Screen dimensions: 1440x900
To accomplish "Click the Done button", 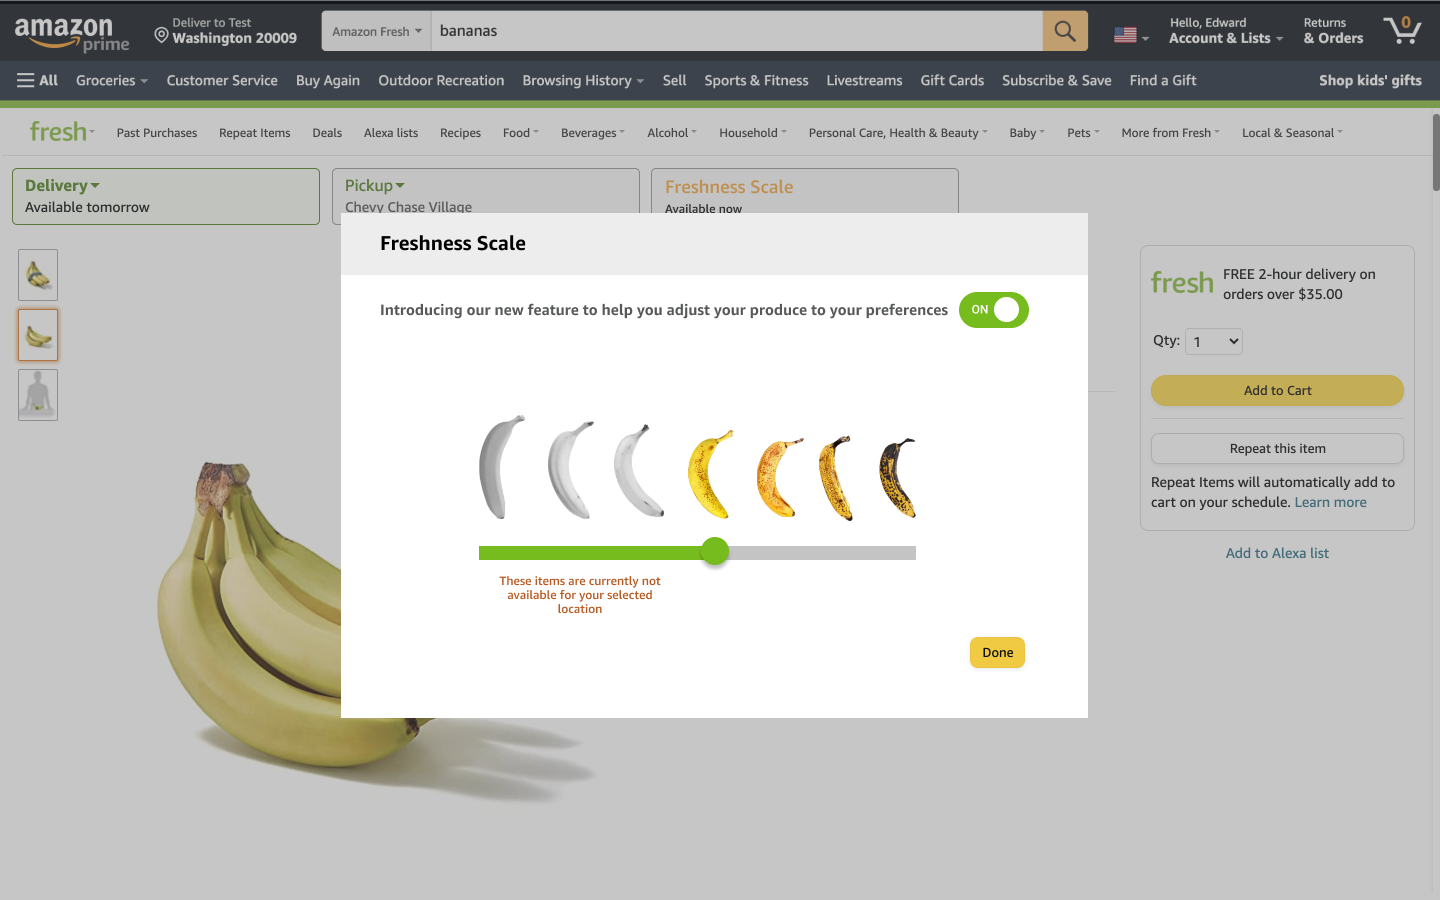I will [997, 652].
